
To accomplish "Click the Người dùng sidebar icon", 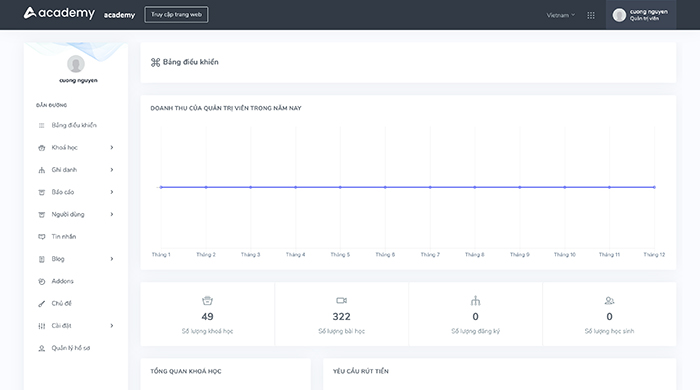I will coord(42,215).
